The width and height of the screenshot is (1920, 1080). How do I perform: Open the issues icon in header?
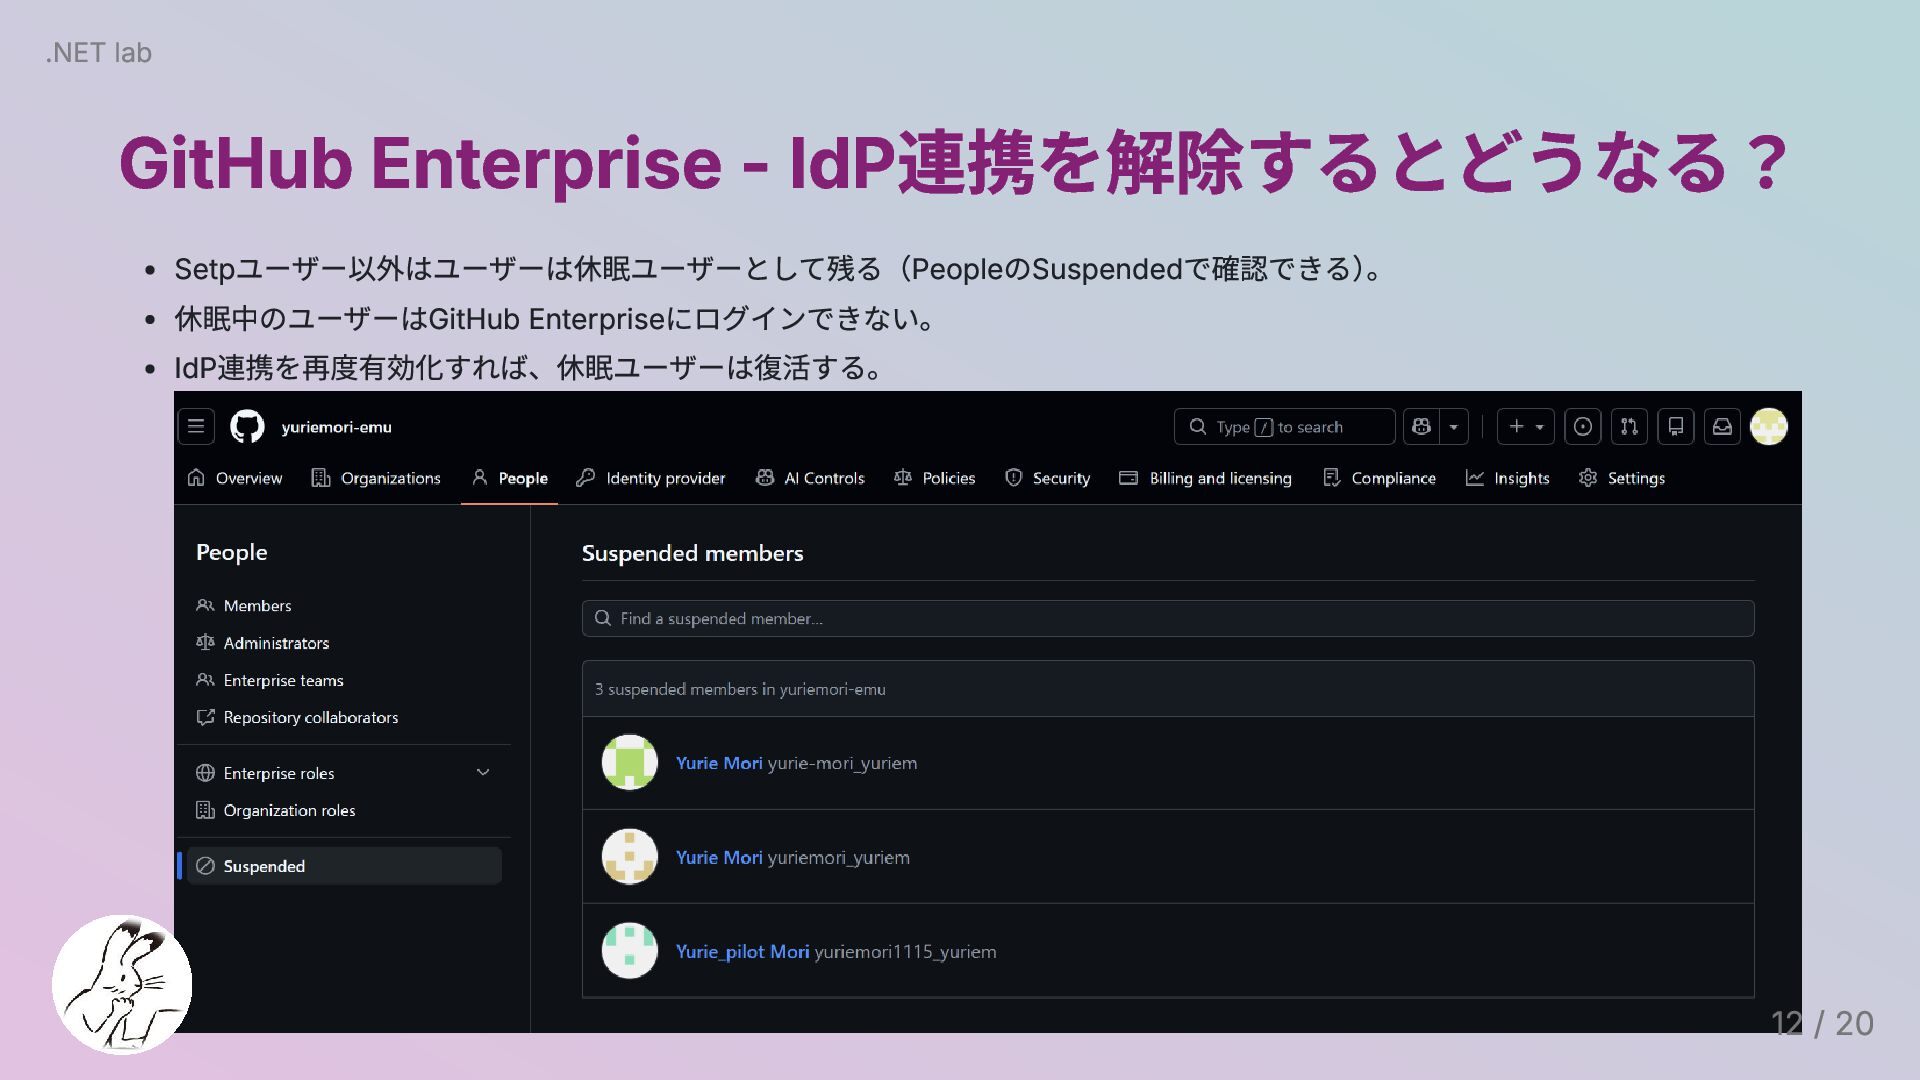[x=1583, y=427]
